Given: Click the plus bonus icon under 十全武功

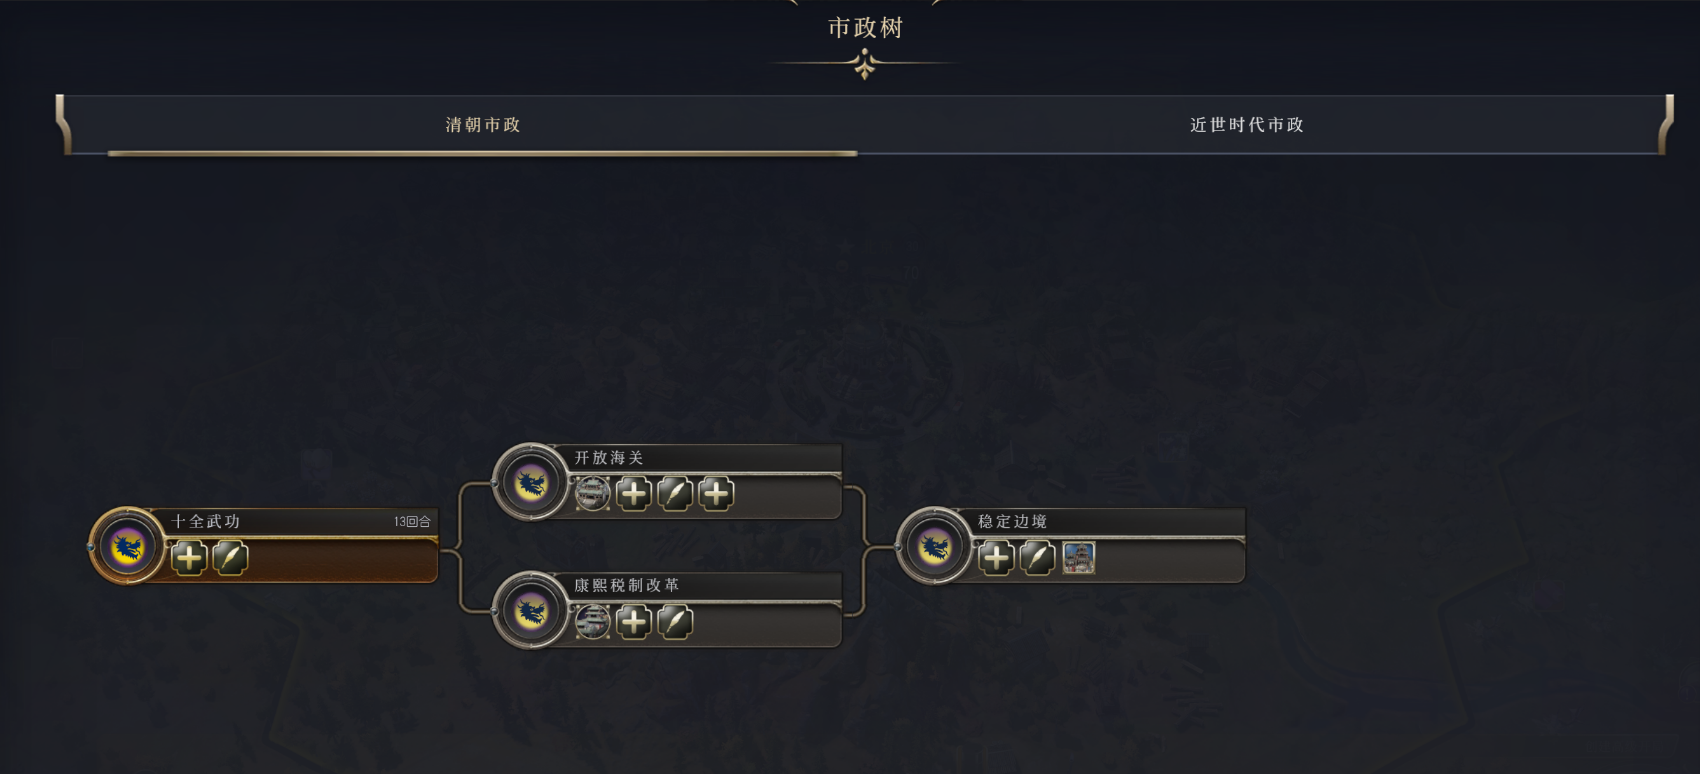Looking at the screenshot, I should [x=189, y=558].
